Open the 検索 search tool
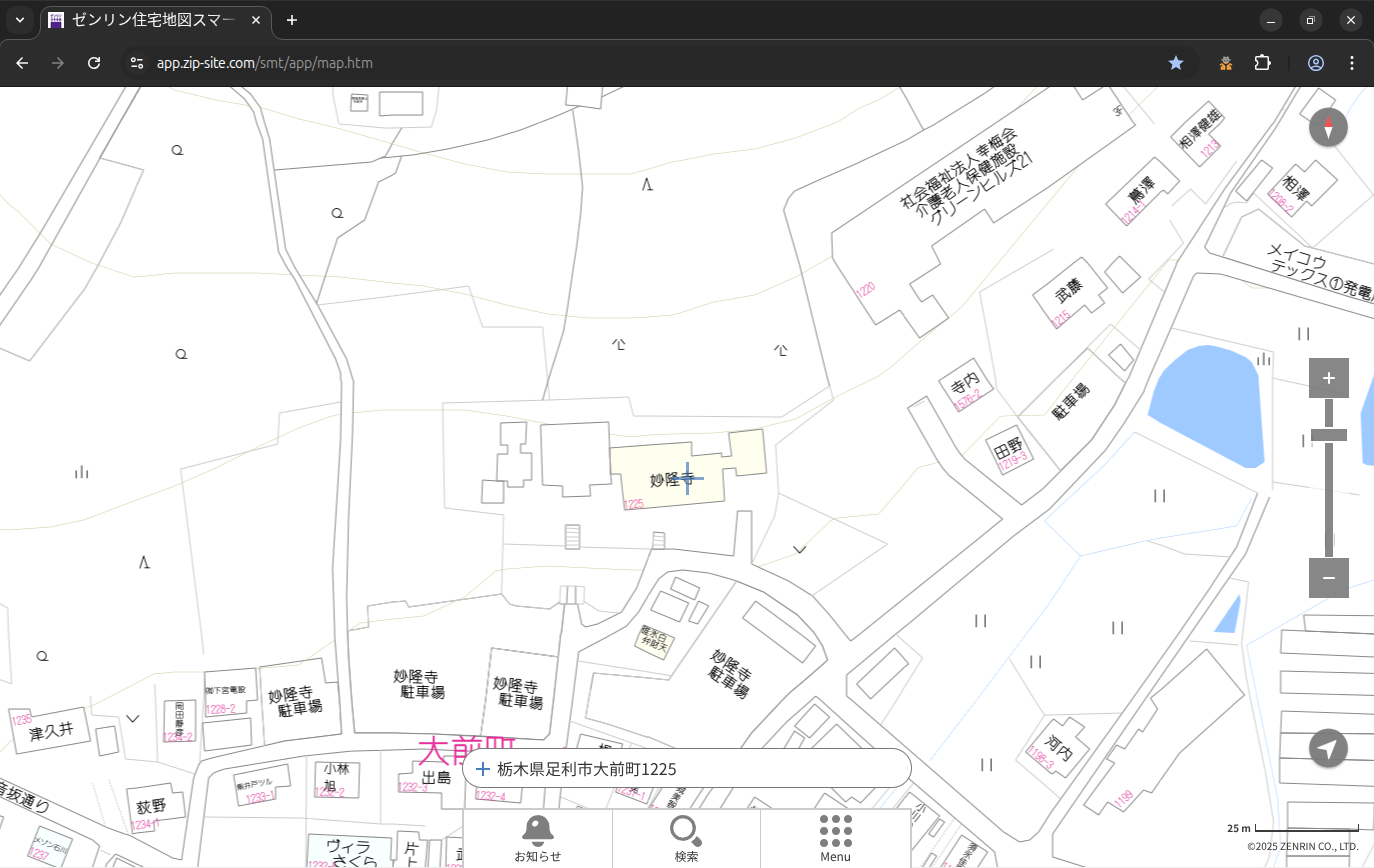Viewport: 1374px width, 868px height. [x=686, y=838]
